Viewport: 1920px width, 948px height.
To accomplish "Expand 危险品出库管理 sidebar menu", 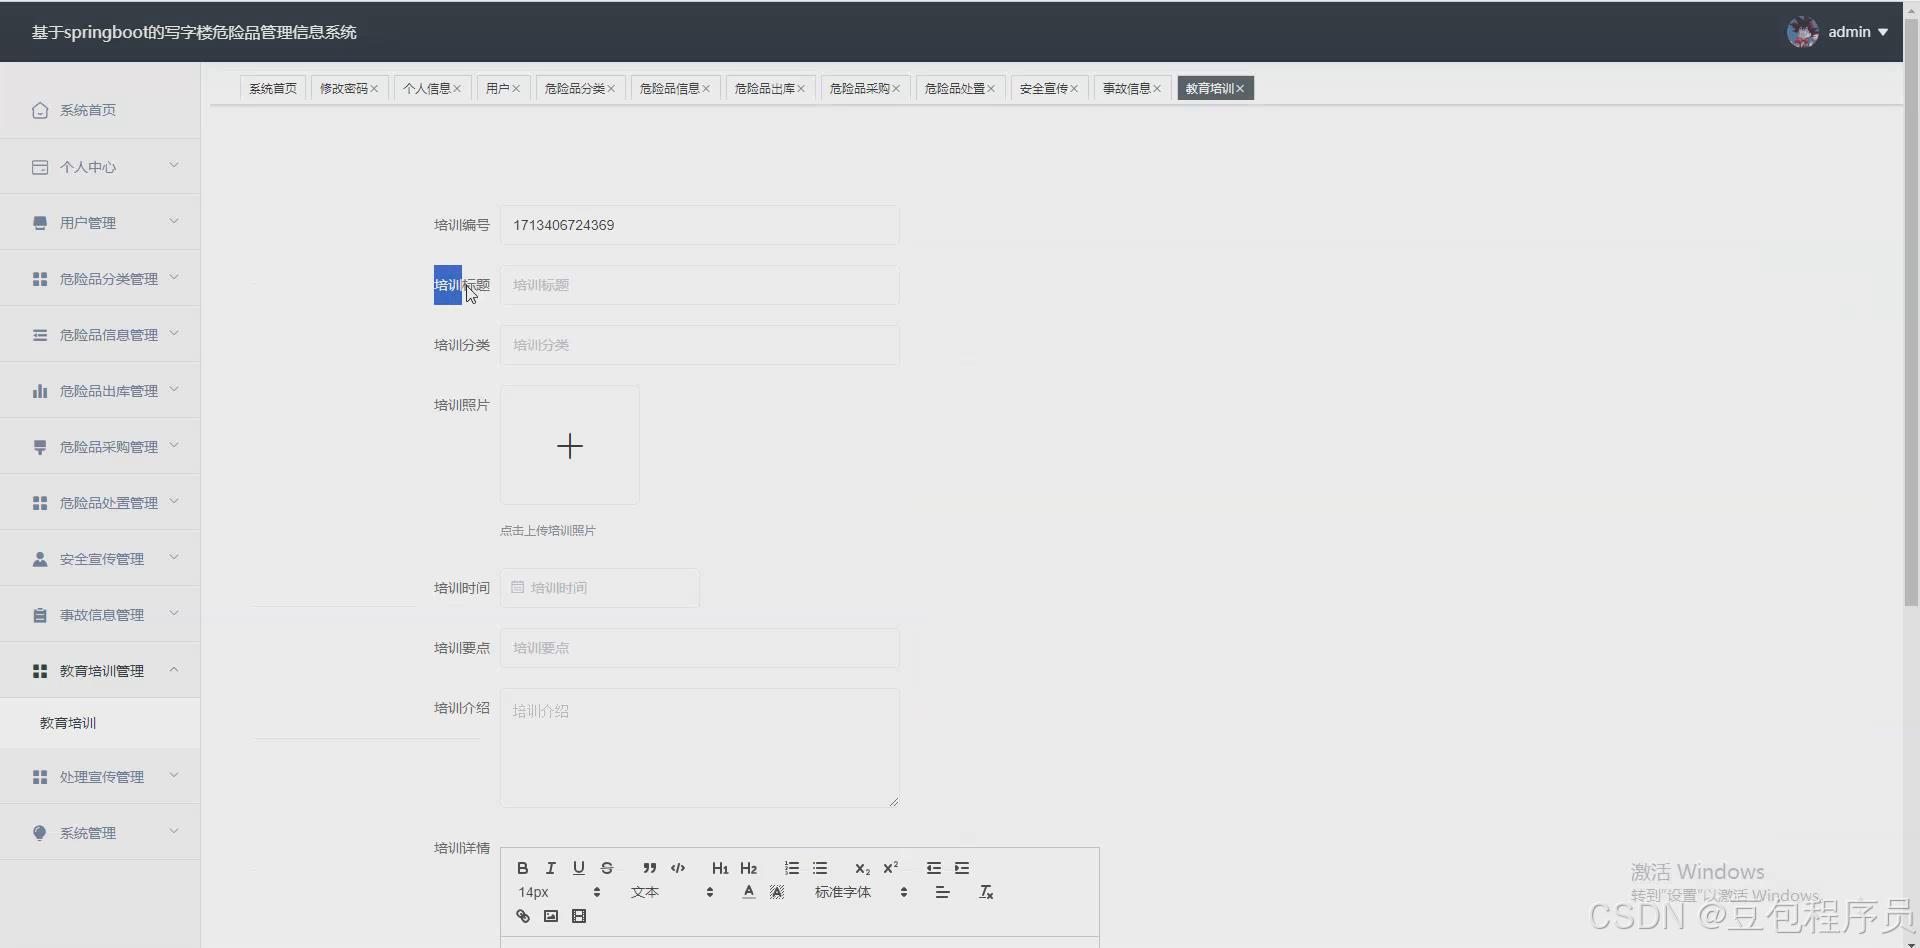I will click(100, 390).
